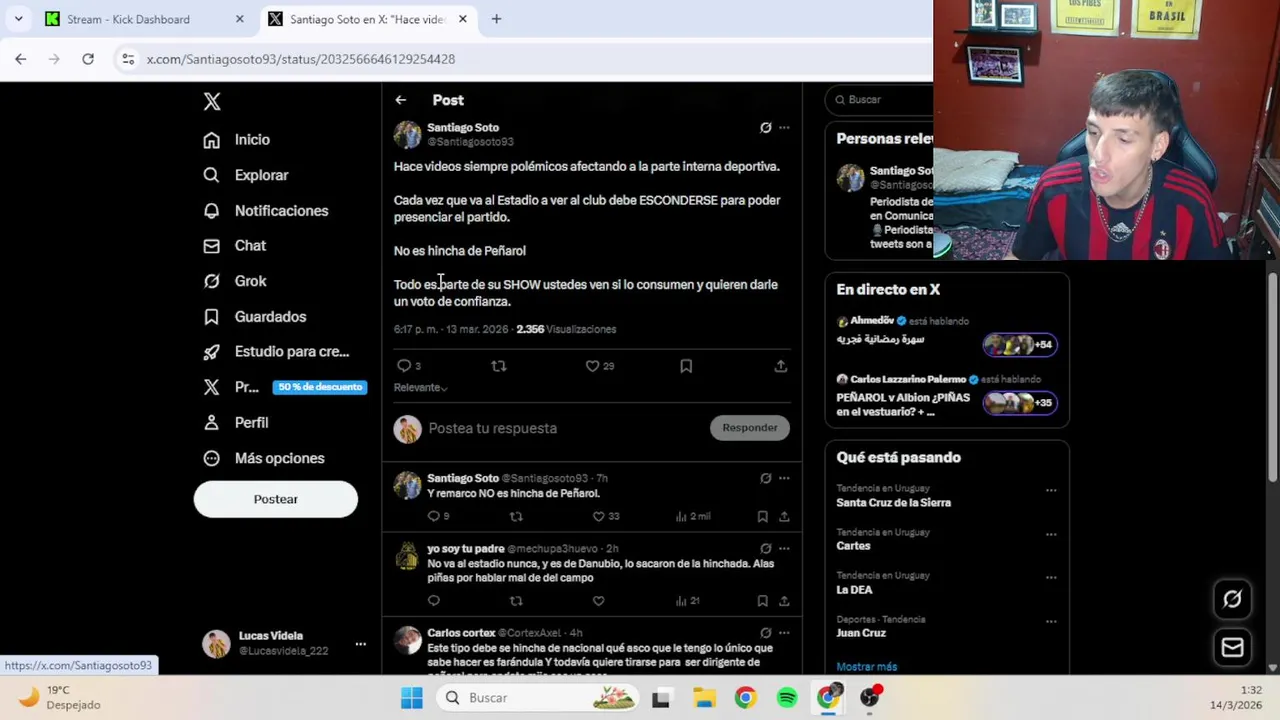The width and height of the screenshot is (1280, 720).
Task: Open options for La DEA trend
Action: pyautogui.click(x=1051, y=577)
